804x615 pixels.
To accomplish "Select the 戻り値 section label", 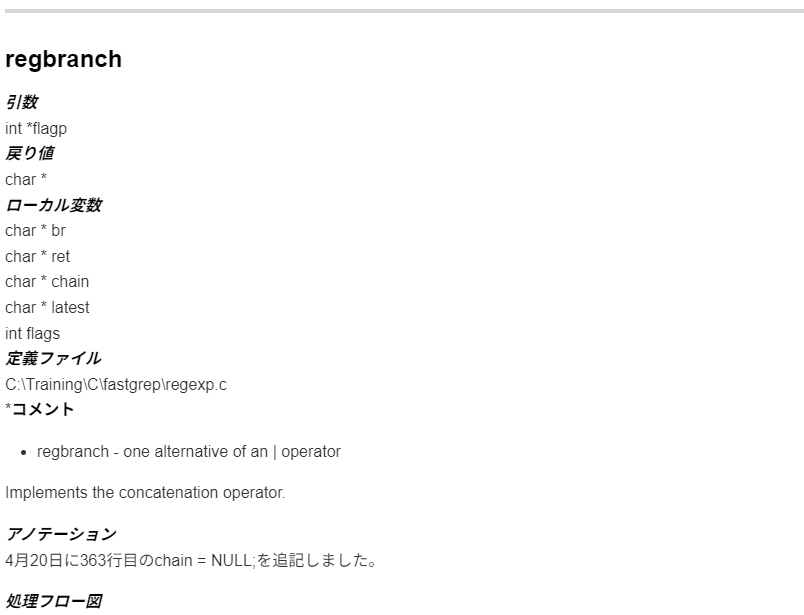I will [x=30, y=153].
